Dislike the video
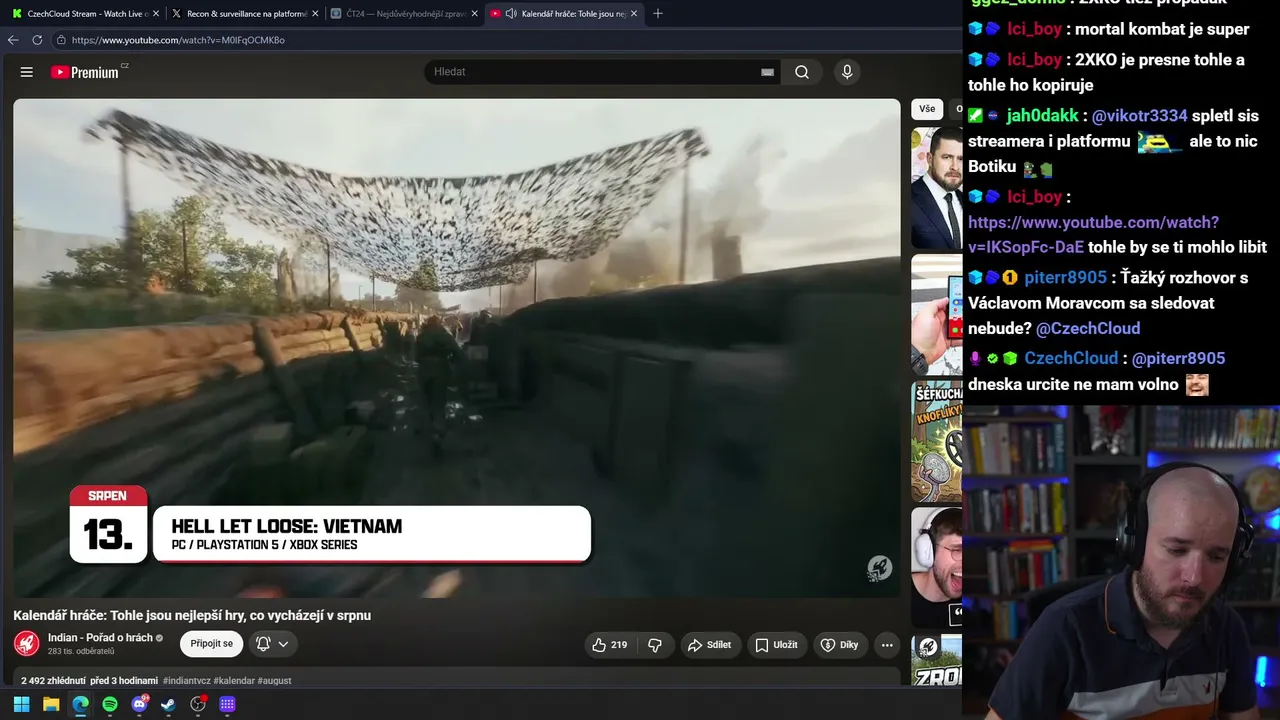Image resolution: width=1280 pixels, height=720 pixels. [x=655, y=645]
